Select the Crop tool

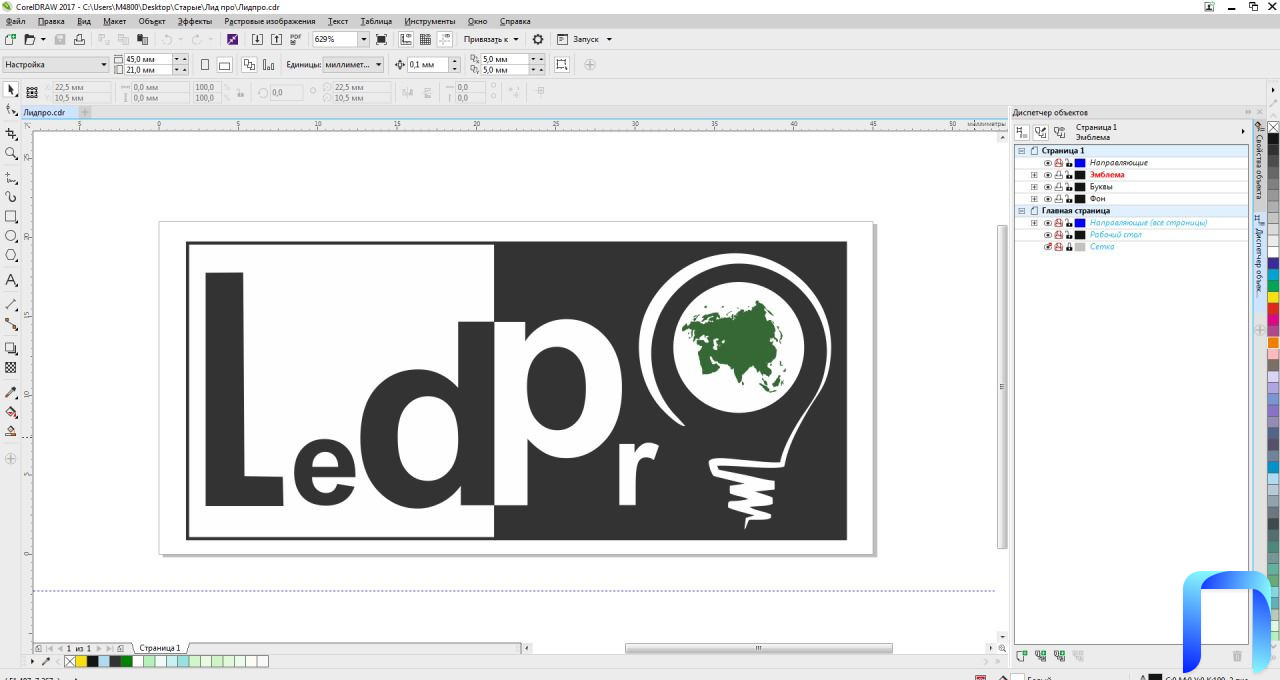point(11,134)
